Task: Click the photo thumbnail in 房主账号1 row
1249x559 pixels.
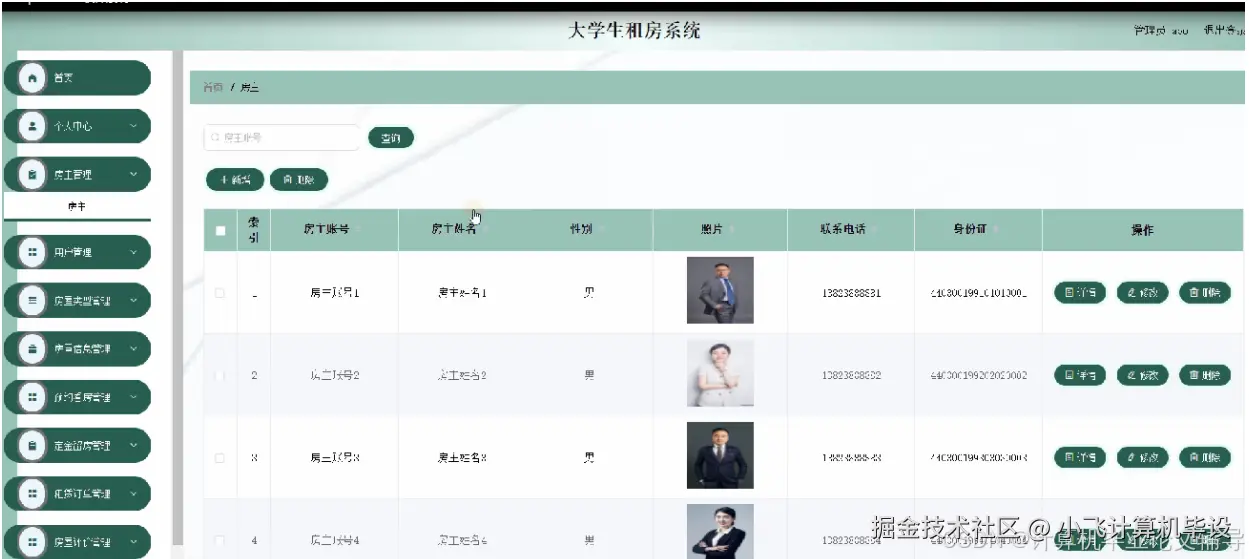Action: [x=720, y=290]
